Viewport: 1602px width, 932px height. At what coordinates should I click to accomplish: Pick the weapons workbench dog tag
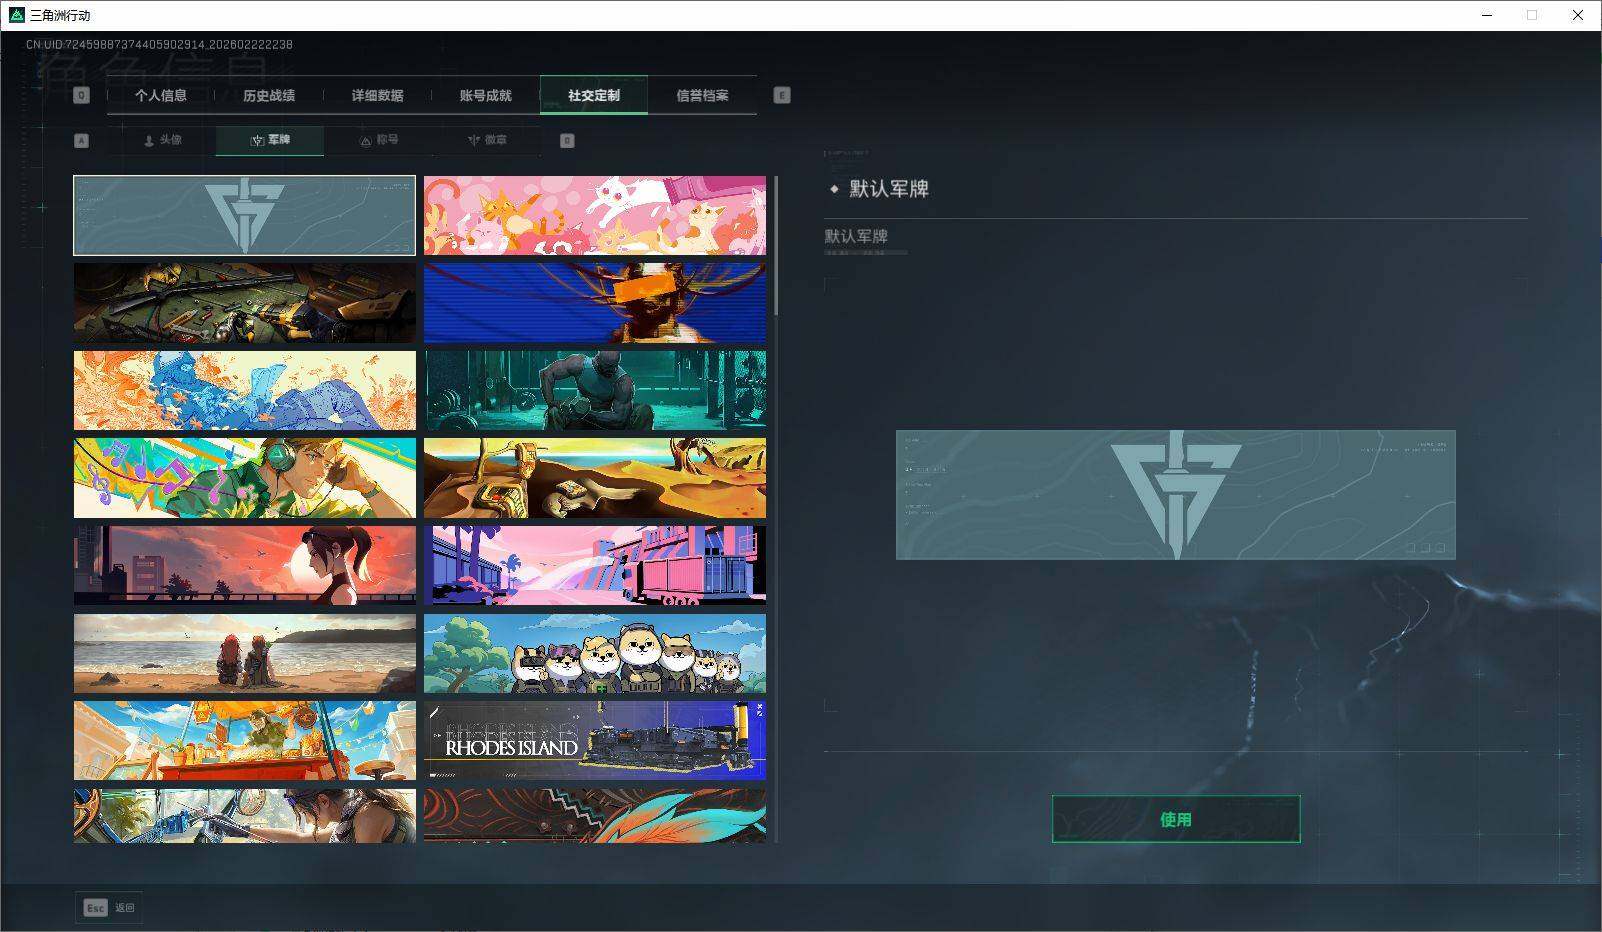click(244, 302)
